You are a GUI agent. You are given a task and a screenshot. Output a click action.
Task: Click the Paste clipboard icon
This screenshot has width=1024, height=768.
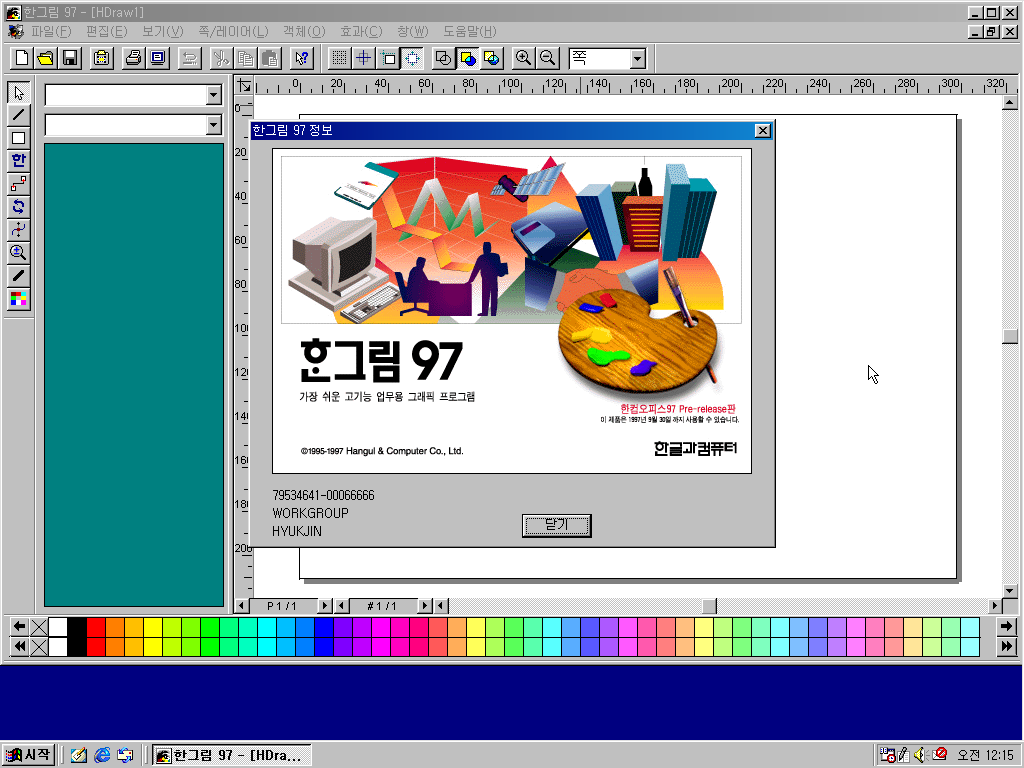[269, 58]
